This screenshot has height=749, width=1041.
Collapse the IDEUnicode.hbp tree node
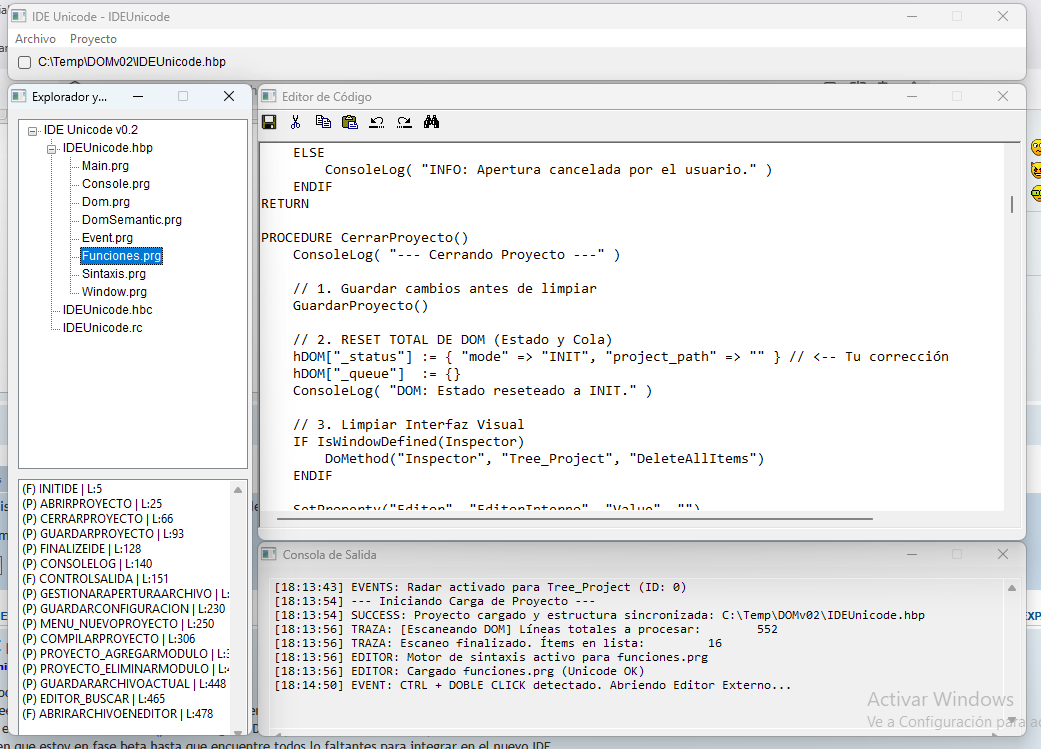(x=51, y=149)
